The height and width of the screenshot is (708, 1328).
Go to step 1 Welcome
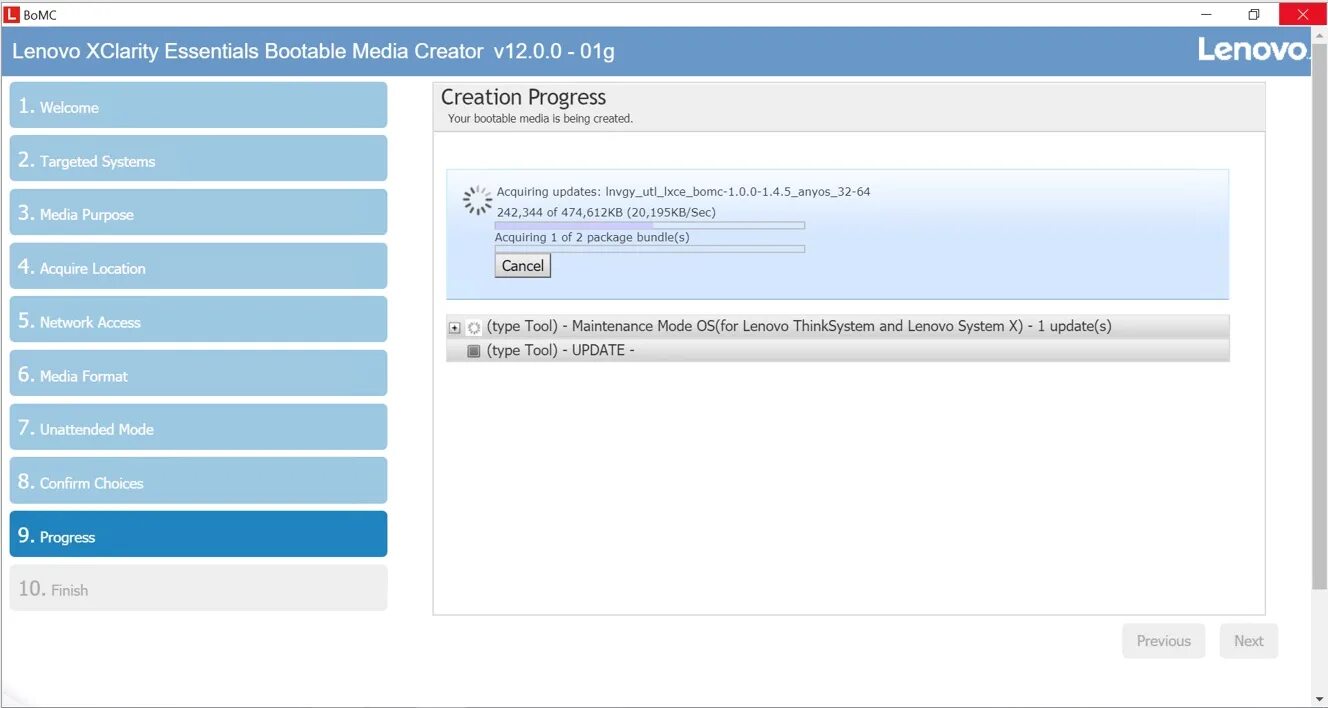coord(198,105)
